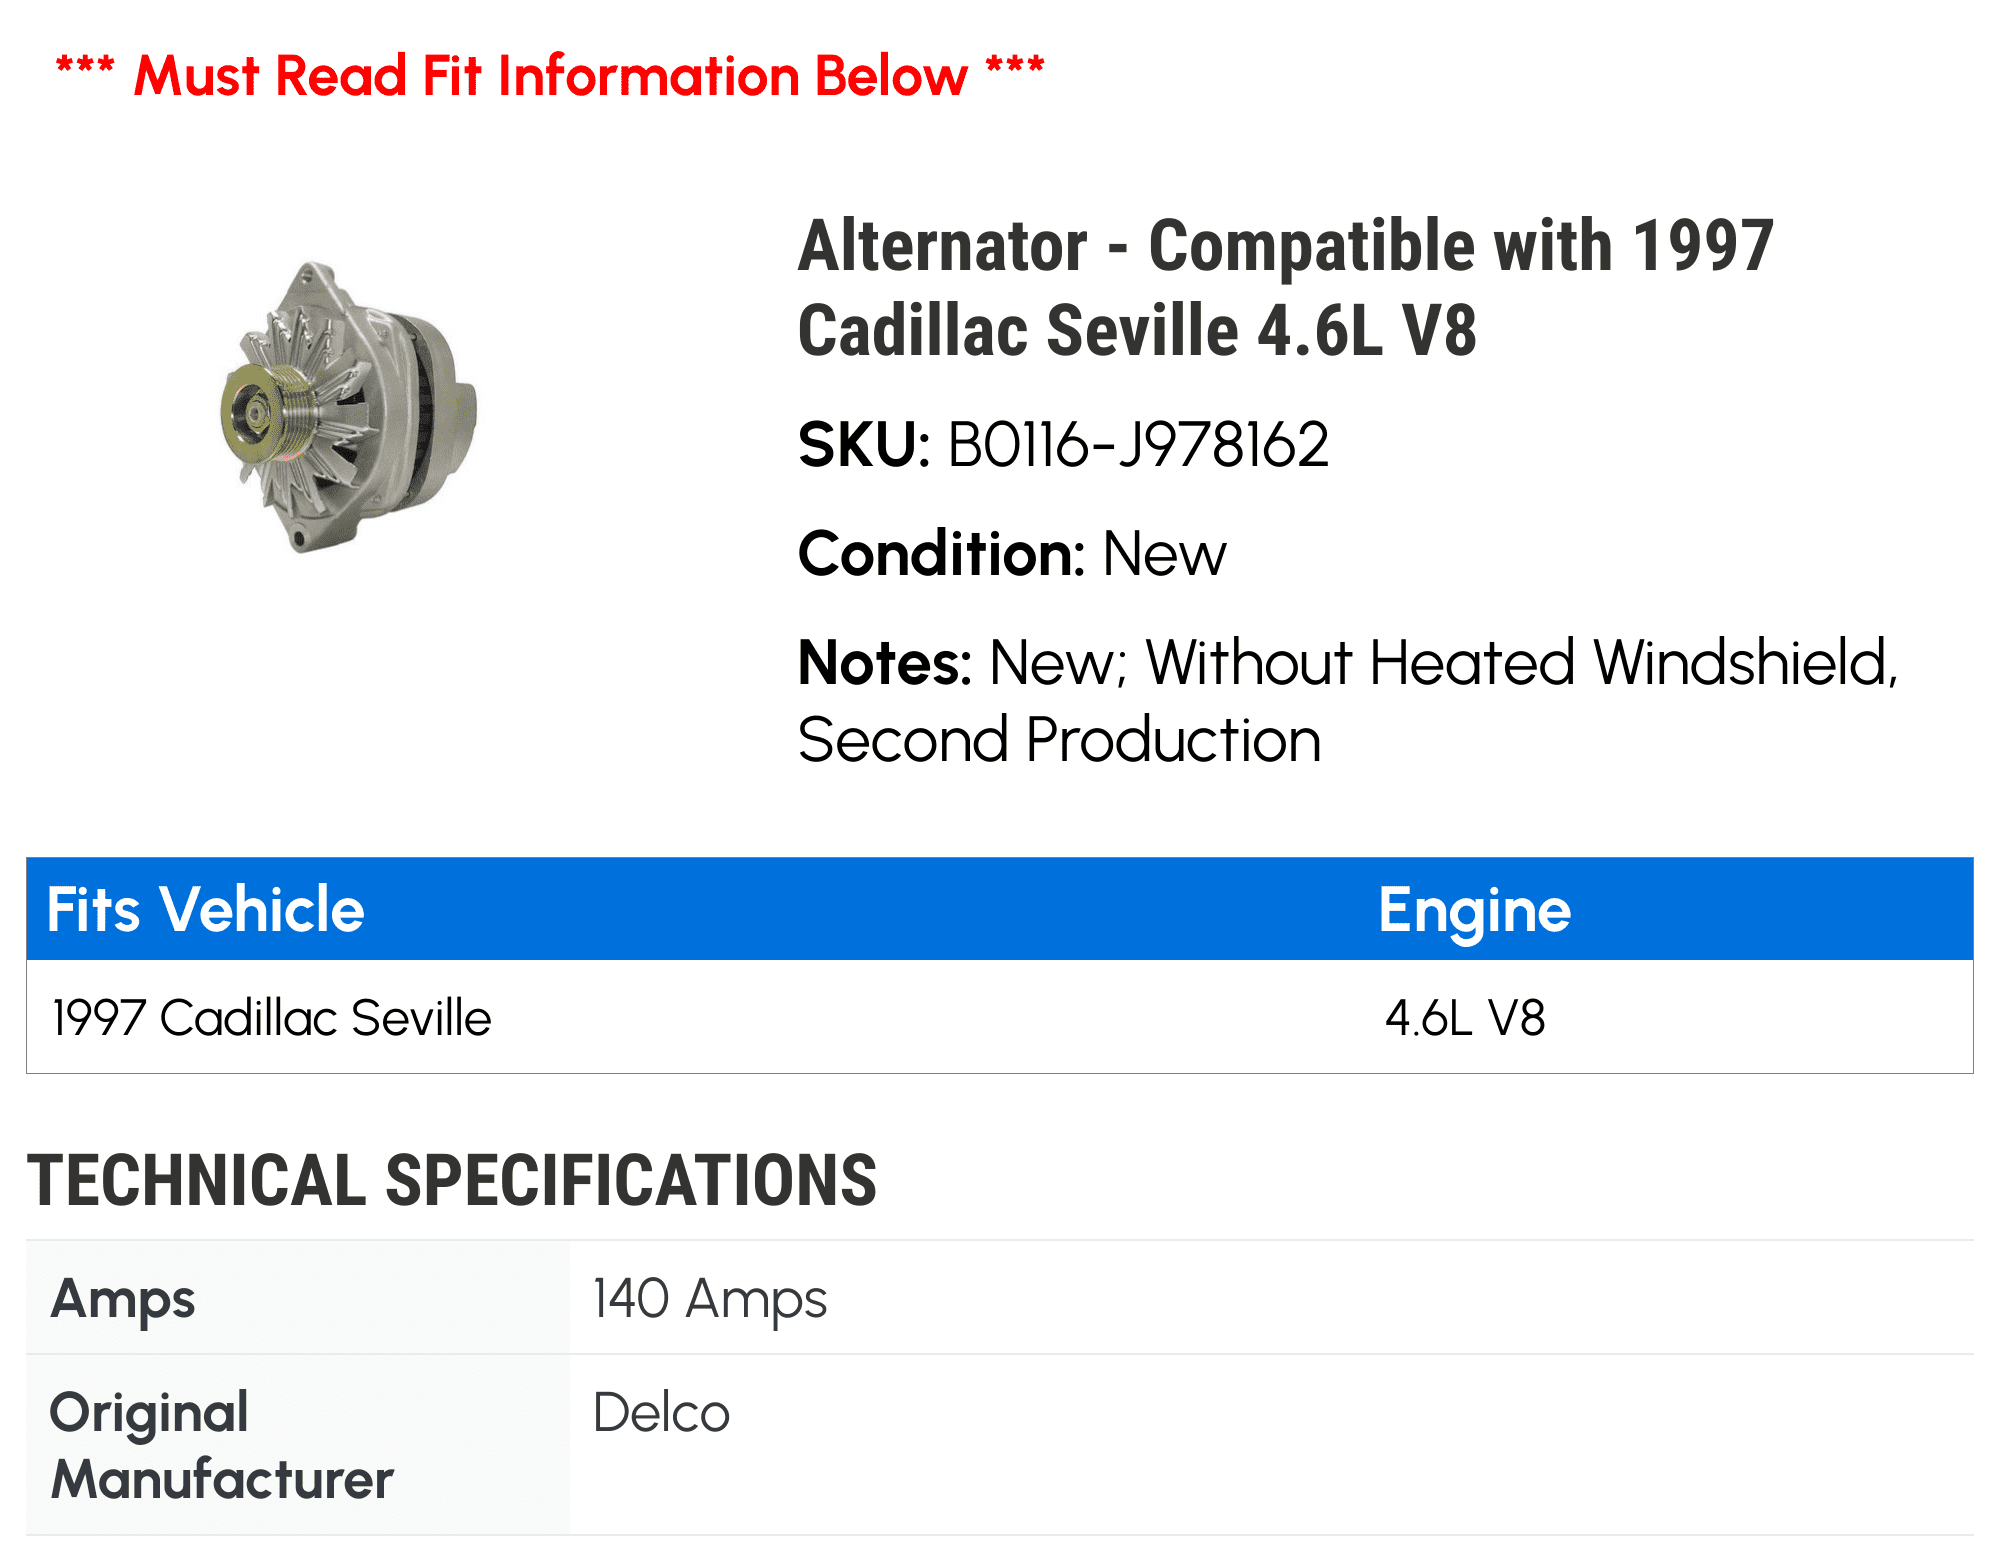Click the bold Notes label
2000x1562 pixels.
point(884,663)
